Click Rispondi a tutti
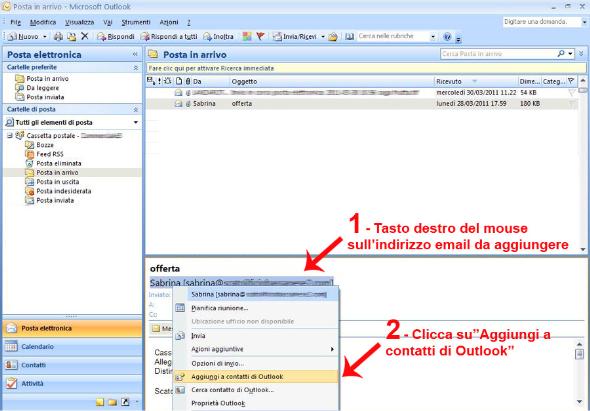590x411 pixels. tap(169, 37)
